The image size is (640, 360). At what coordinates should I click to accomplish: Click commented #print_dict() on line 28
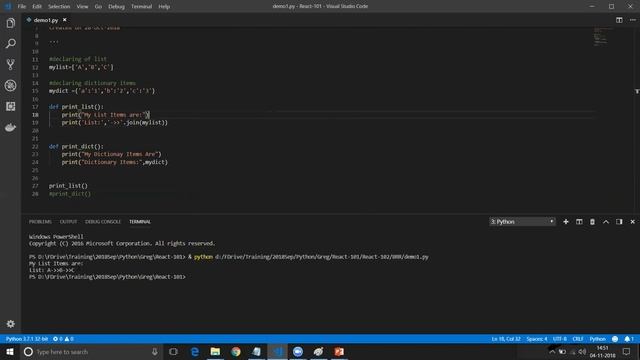pos(70,194)
